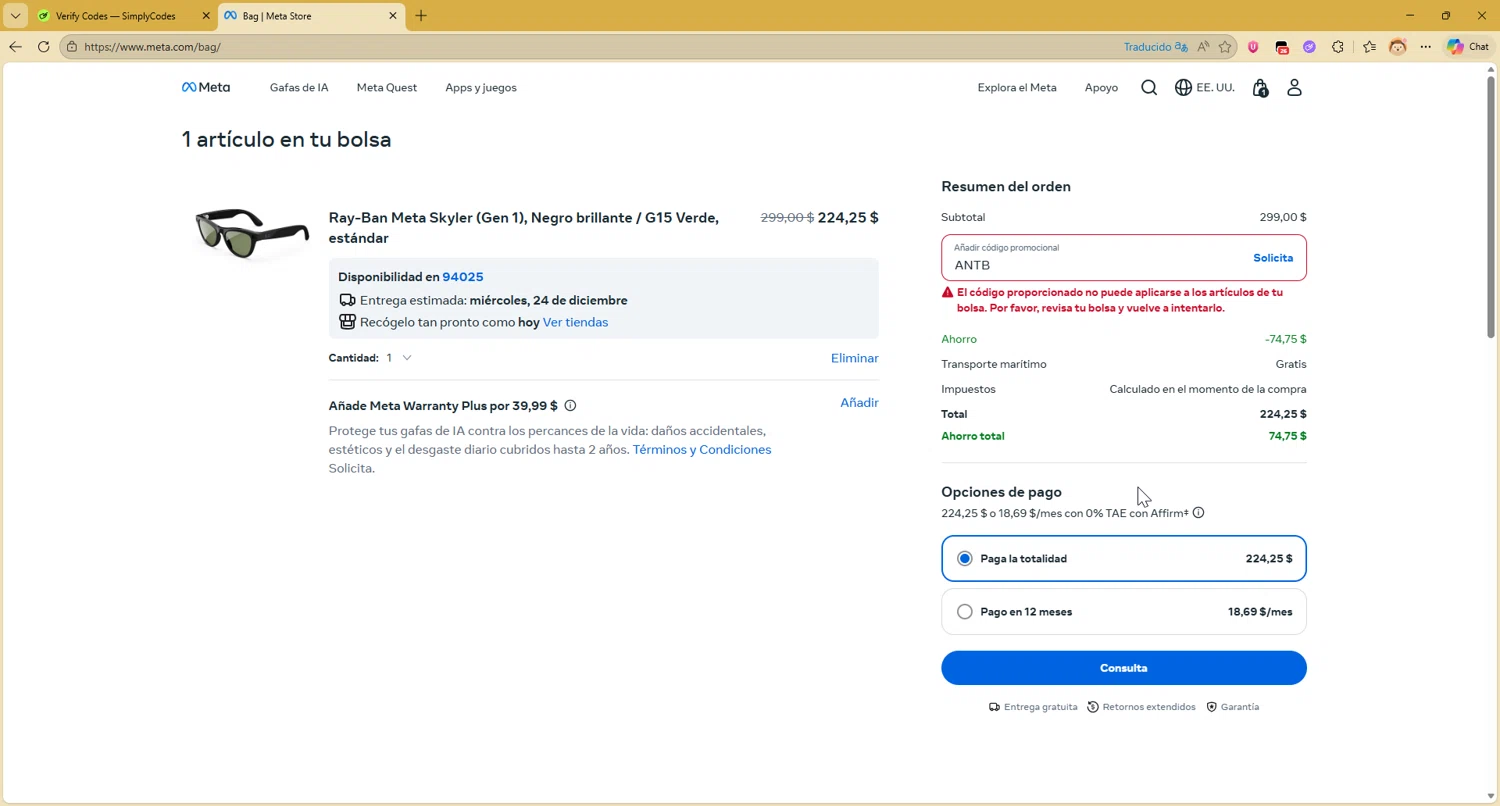Click the Ray-Ban Meta Skyler product title

tap(524, 228)
